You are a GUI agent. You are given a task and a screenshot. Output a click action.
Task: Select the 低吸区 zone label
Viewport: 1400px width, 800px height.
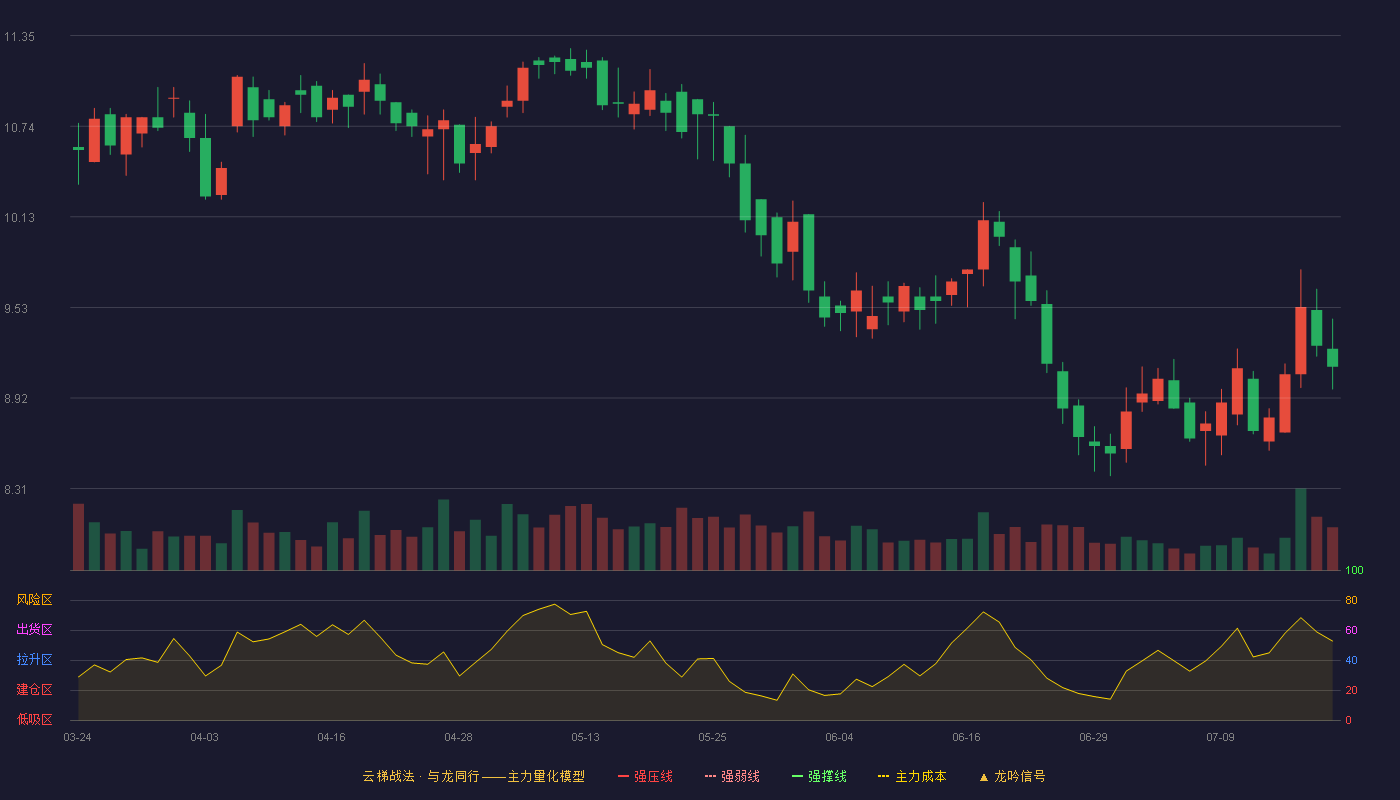pyautogui.click(x=35, y=719)
